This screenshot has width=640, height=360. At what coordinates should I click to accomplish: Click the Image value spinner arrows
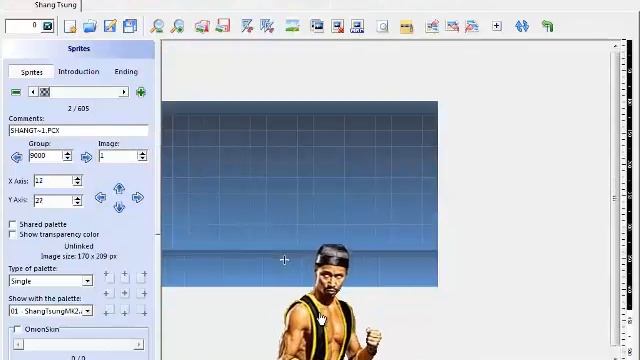tap(142, 156)
